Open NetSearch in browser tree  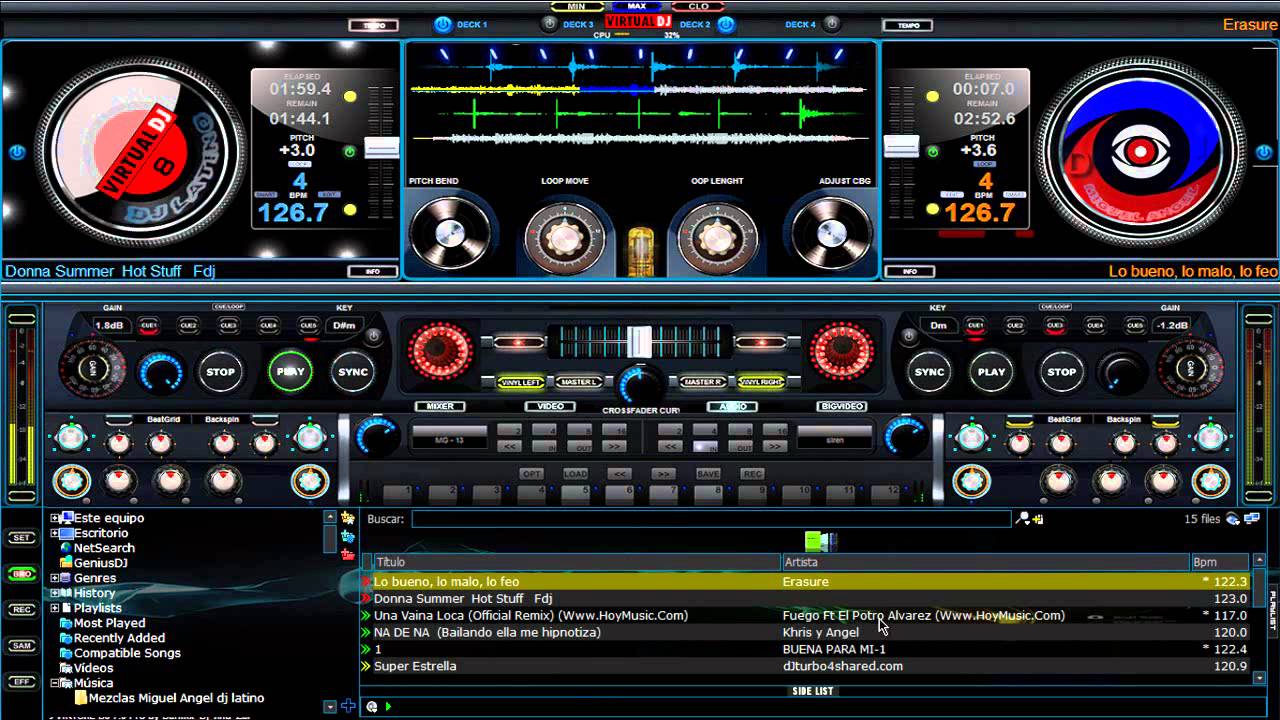[x=104, y=548]
